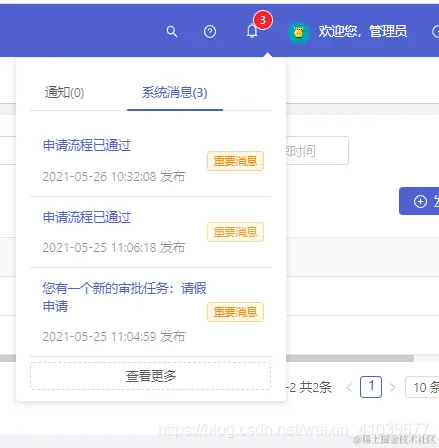Click the help question mark icon
This screenshot has width=439, height=448.
click(210, 32)
